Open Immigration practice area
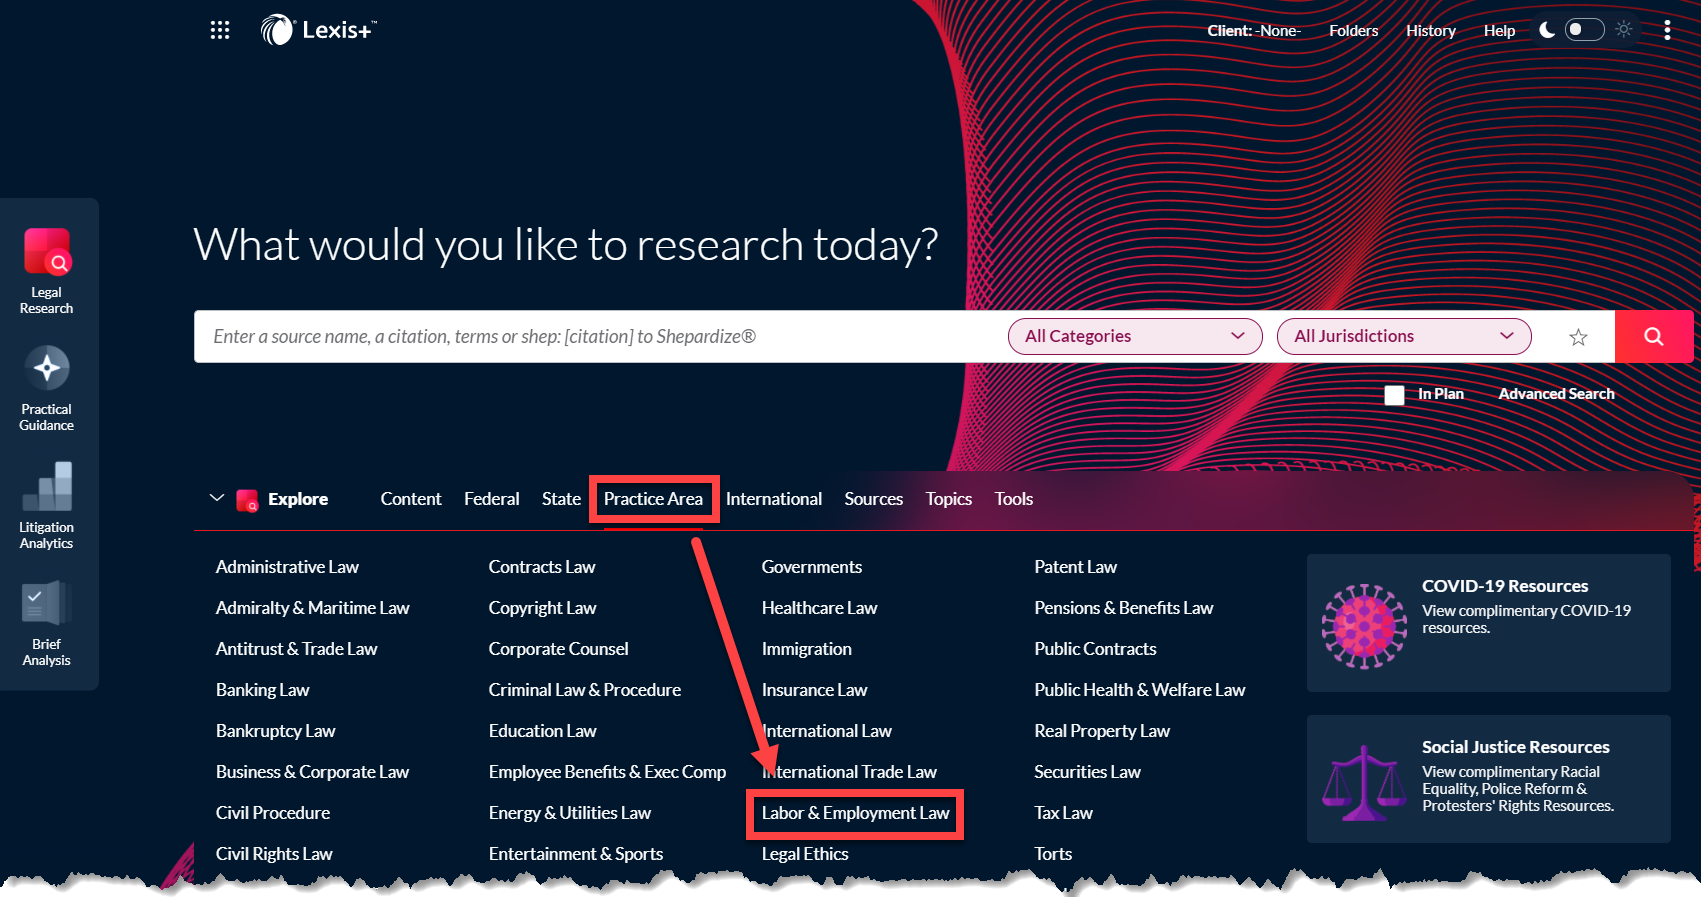The width and height of the screenshot is (1701, 897). click(x=807, y=649)
